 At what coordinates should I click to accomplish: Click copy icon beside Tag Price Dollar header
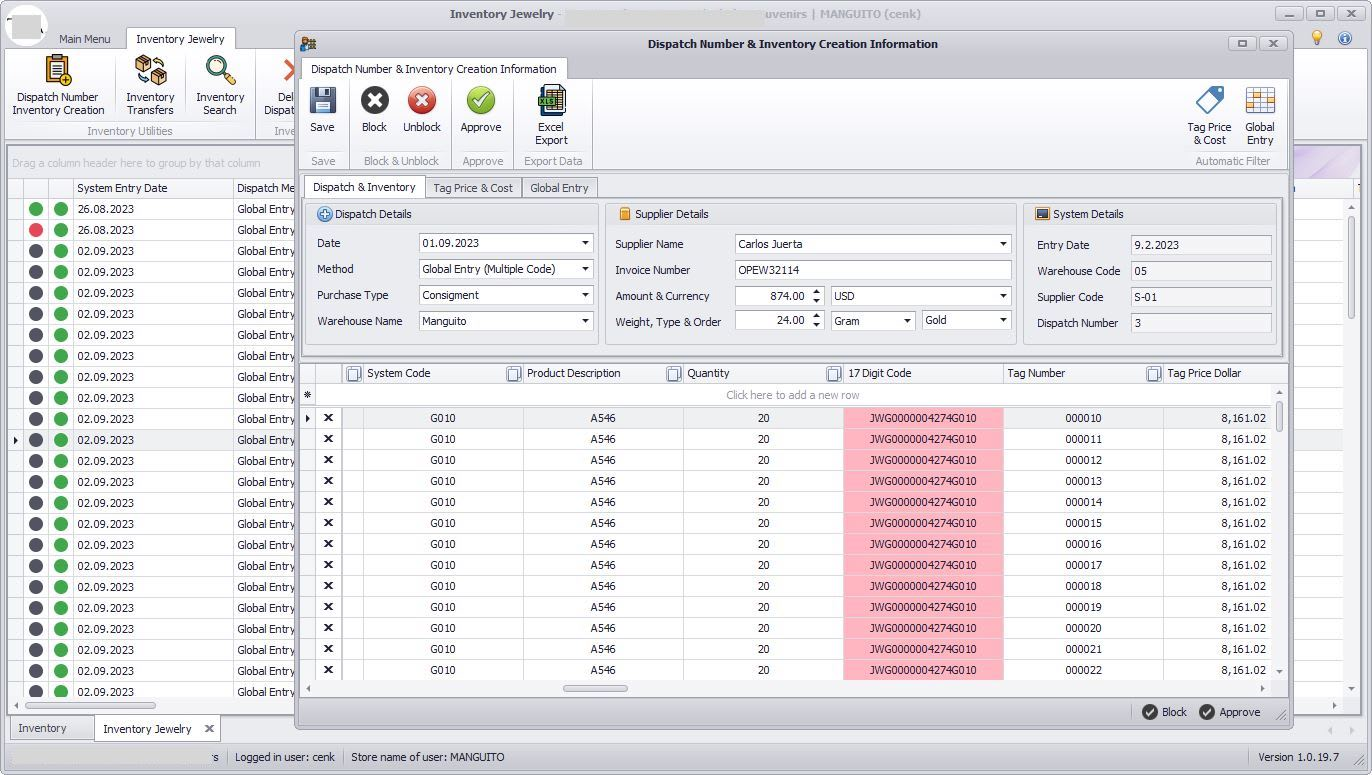[1153, 373]
